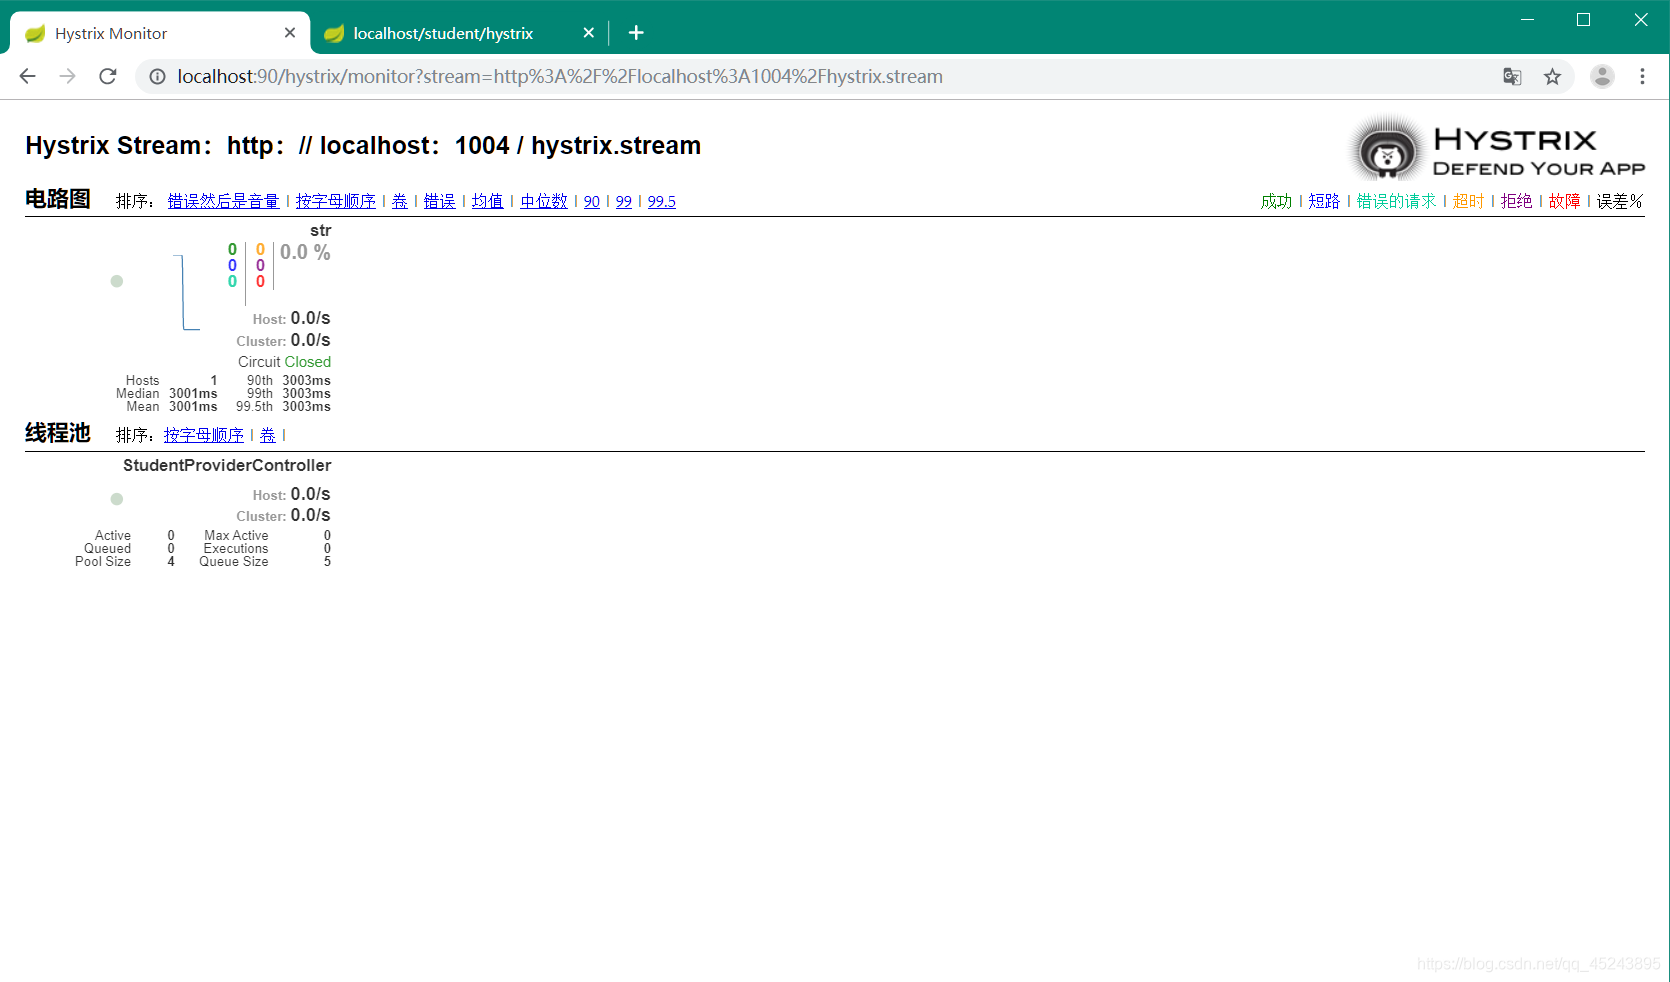Sort circuits by 错误
This screenshot has height=982, width=1670.
click(x=440, y=201)
